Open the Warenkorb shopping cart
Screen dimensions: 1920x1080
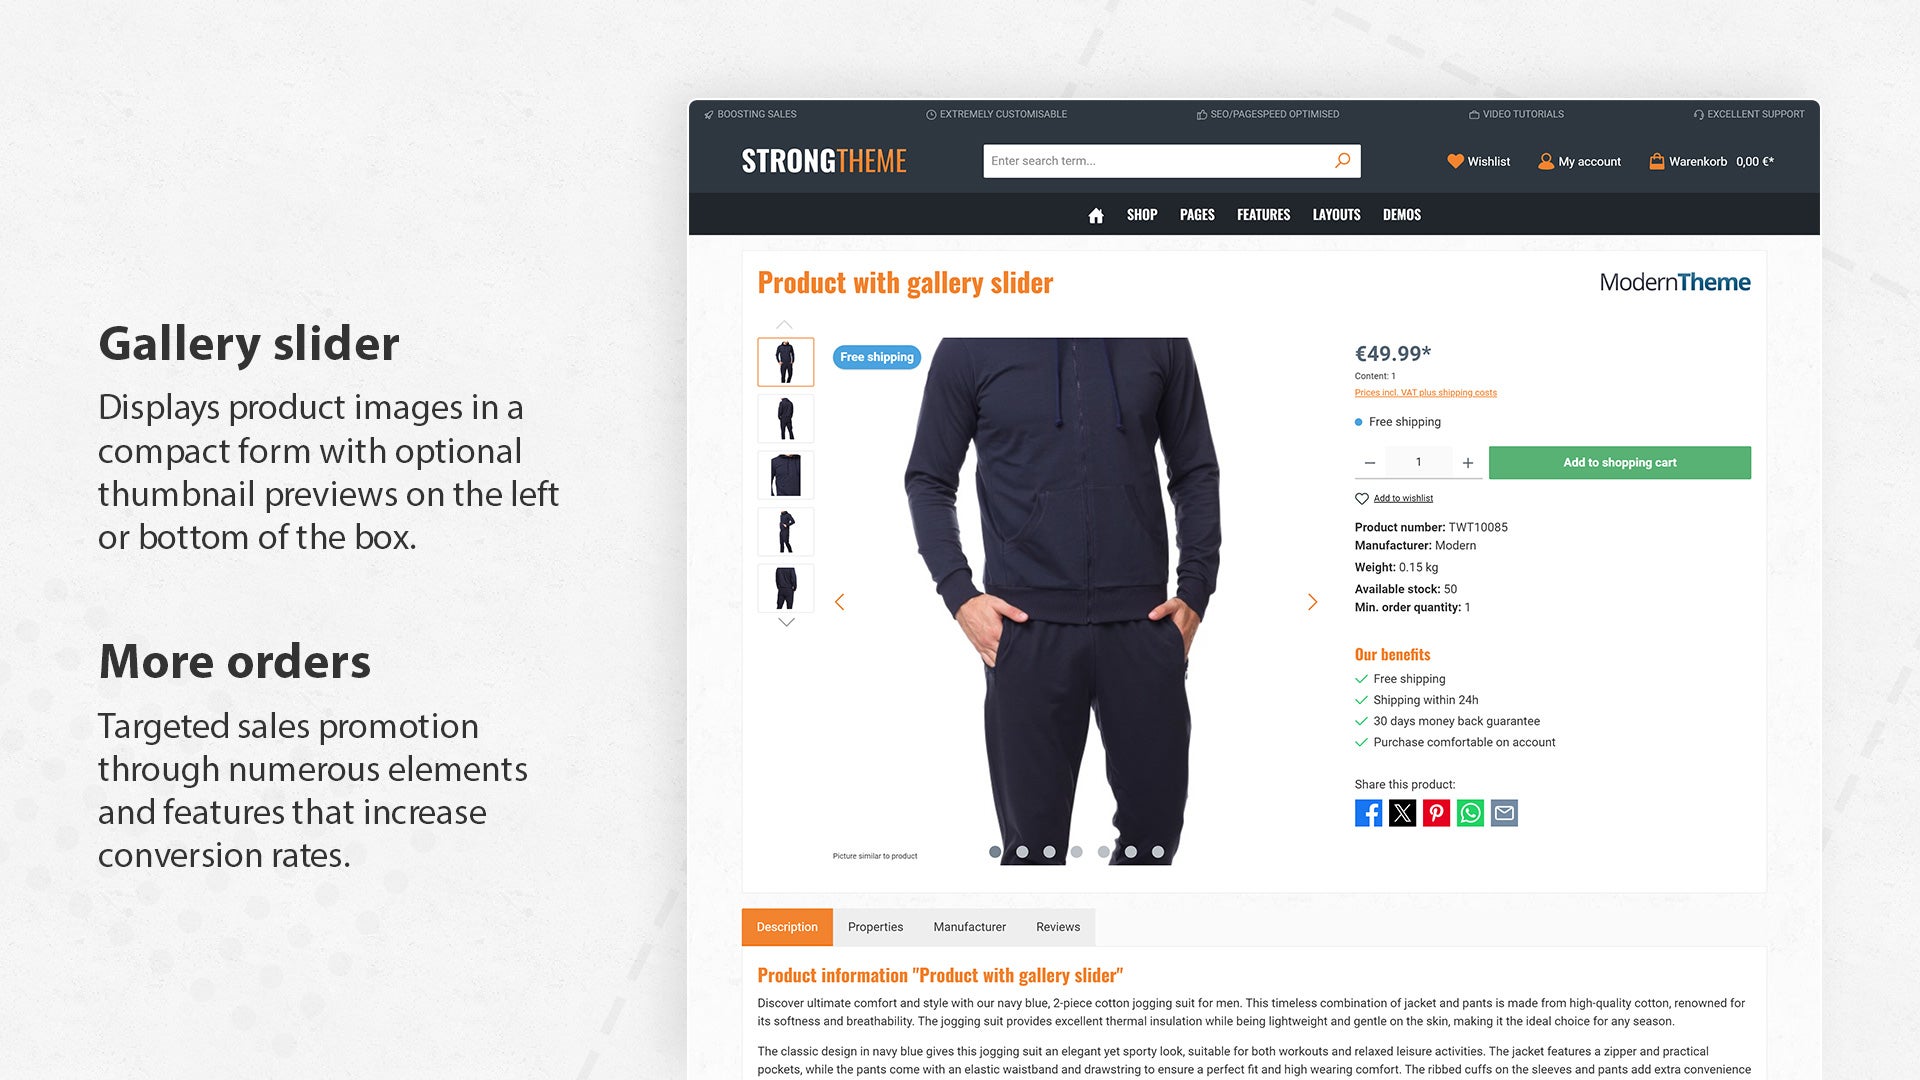1711,161
